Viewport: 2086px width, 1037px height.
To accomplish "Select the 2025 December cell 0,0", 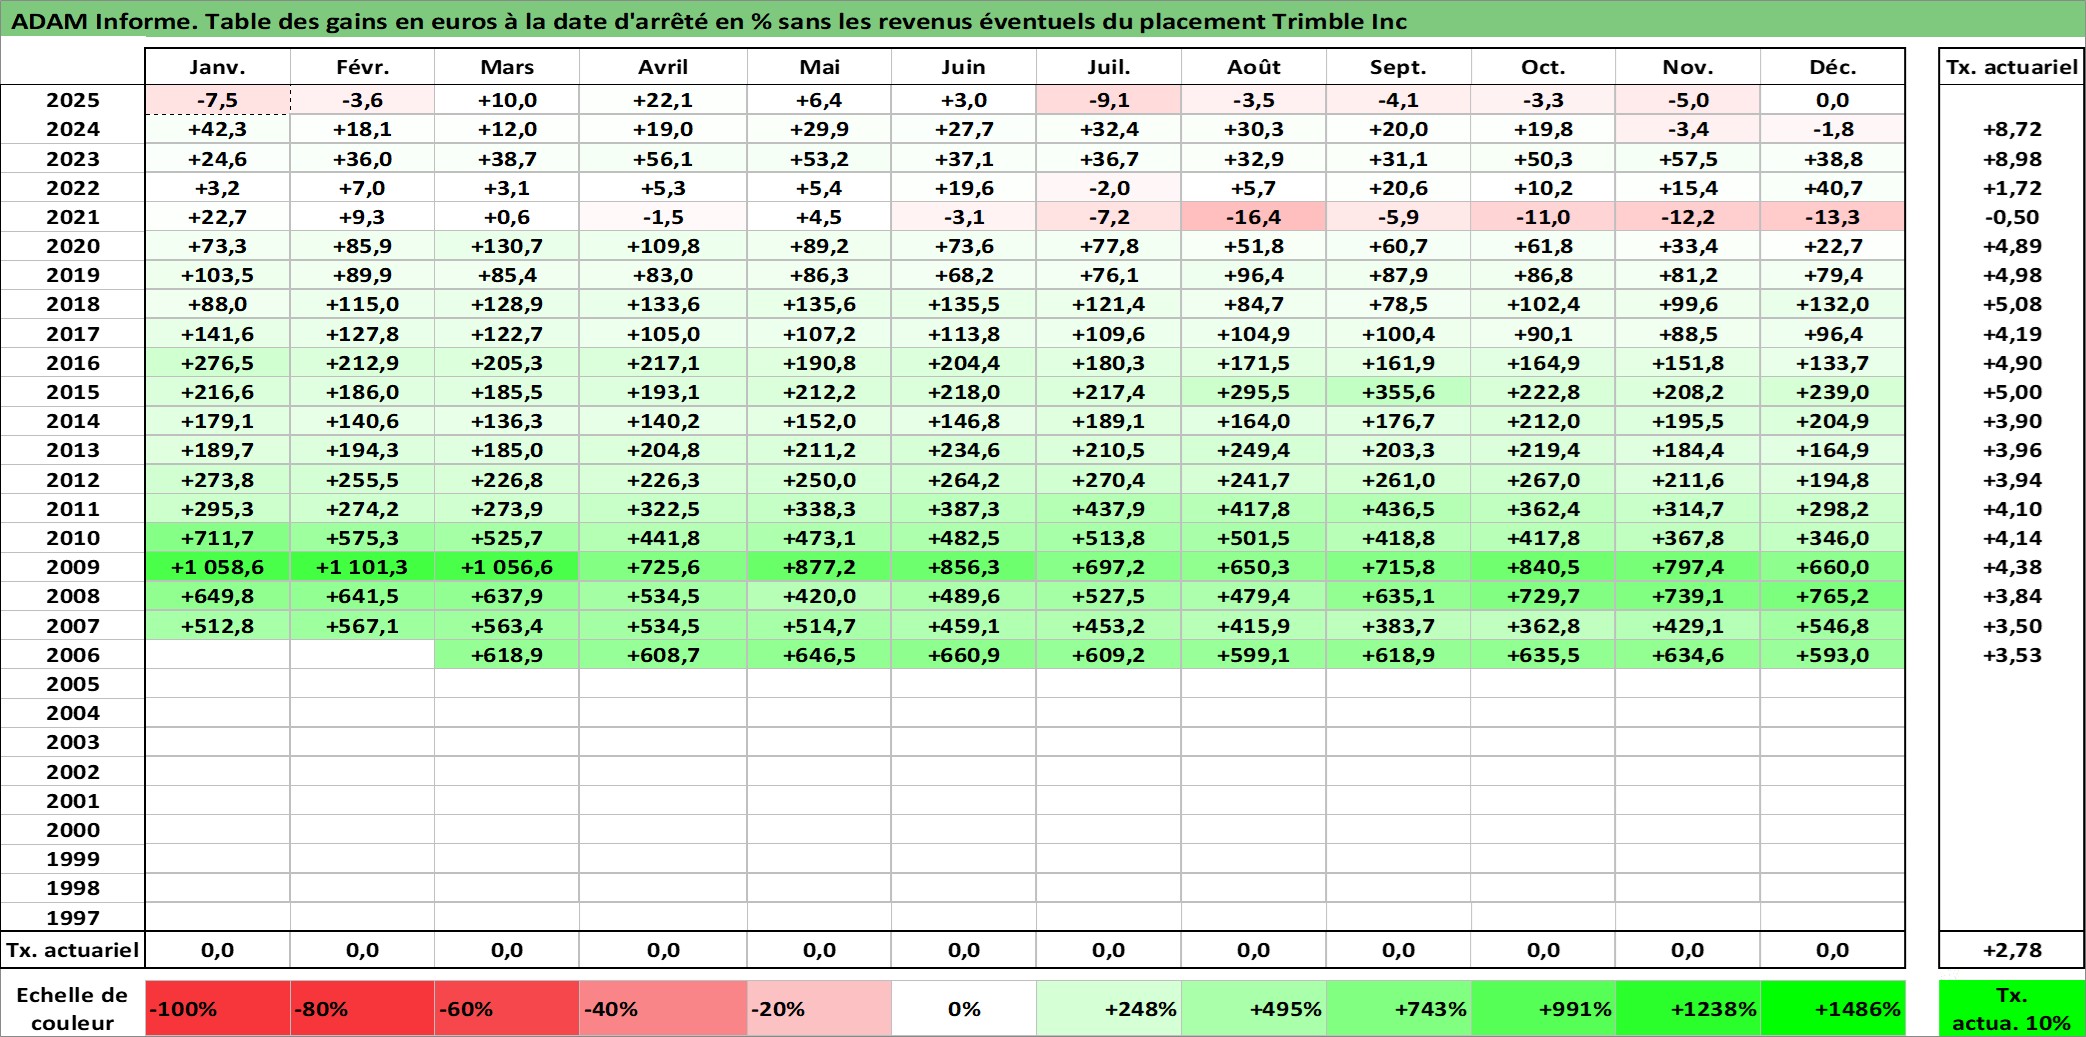I will click(x=1832, y=100).
